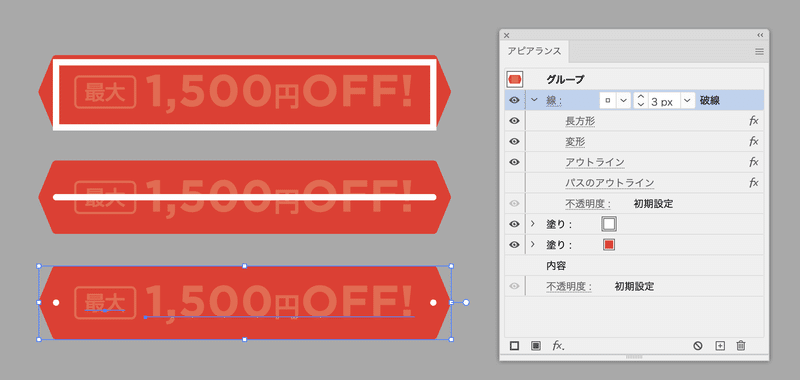
Task: Open the stroke color swatch dropdown arrow
Action: (x=623, y=100)
